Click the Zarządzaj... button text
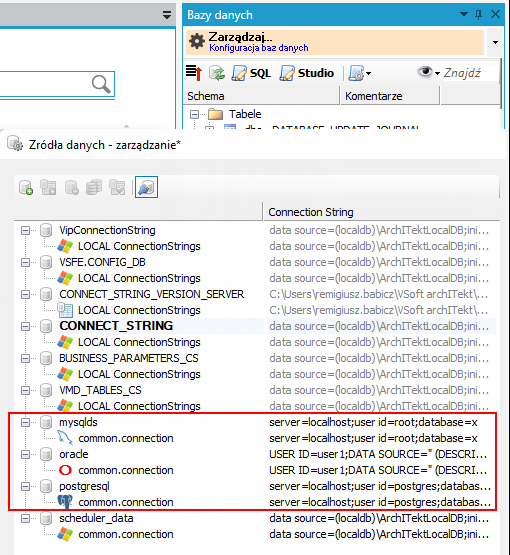510x555 pixels. tap(240, 37)
